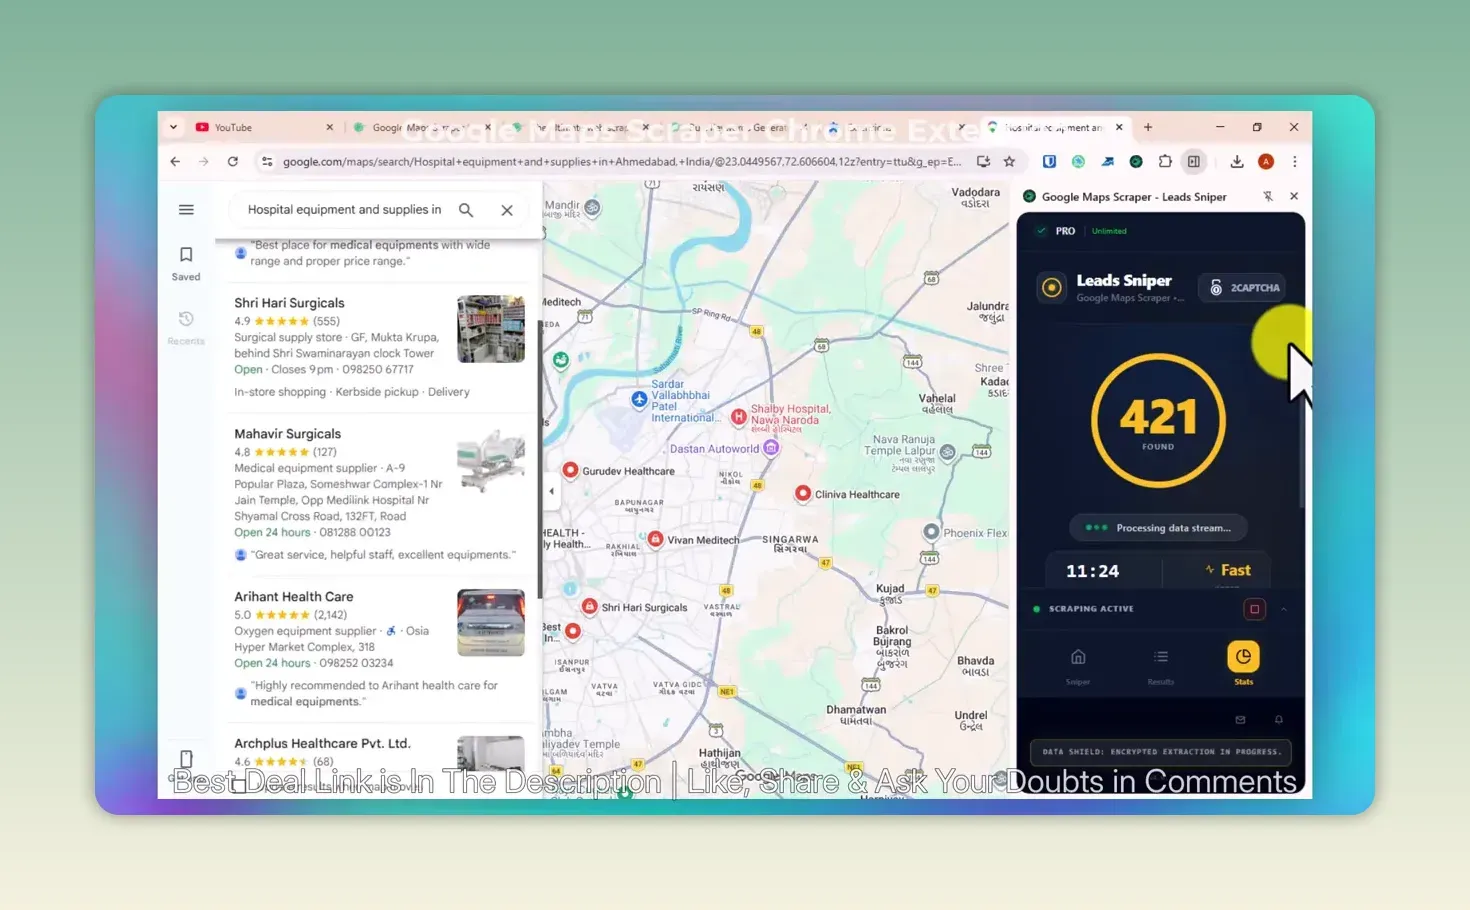Click the site info icon in address bar
The height and width of the screenshot is (910, 1470).
coord(267,161)
